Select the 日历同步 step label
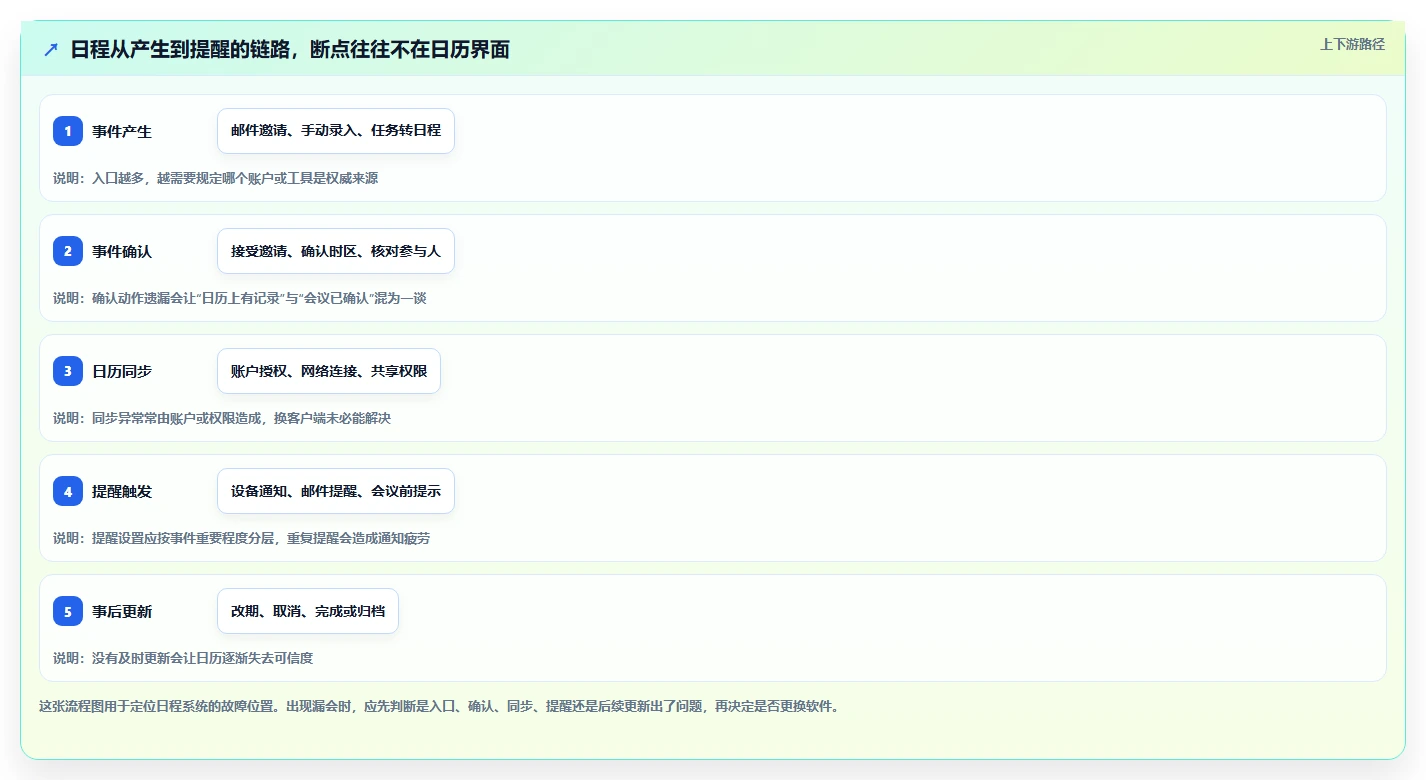1426x780 pixels. [122, 371]
